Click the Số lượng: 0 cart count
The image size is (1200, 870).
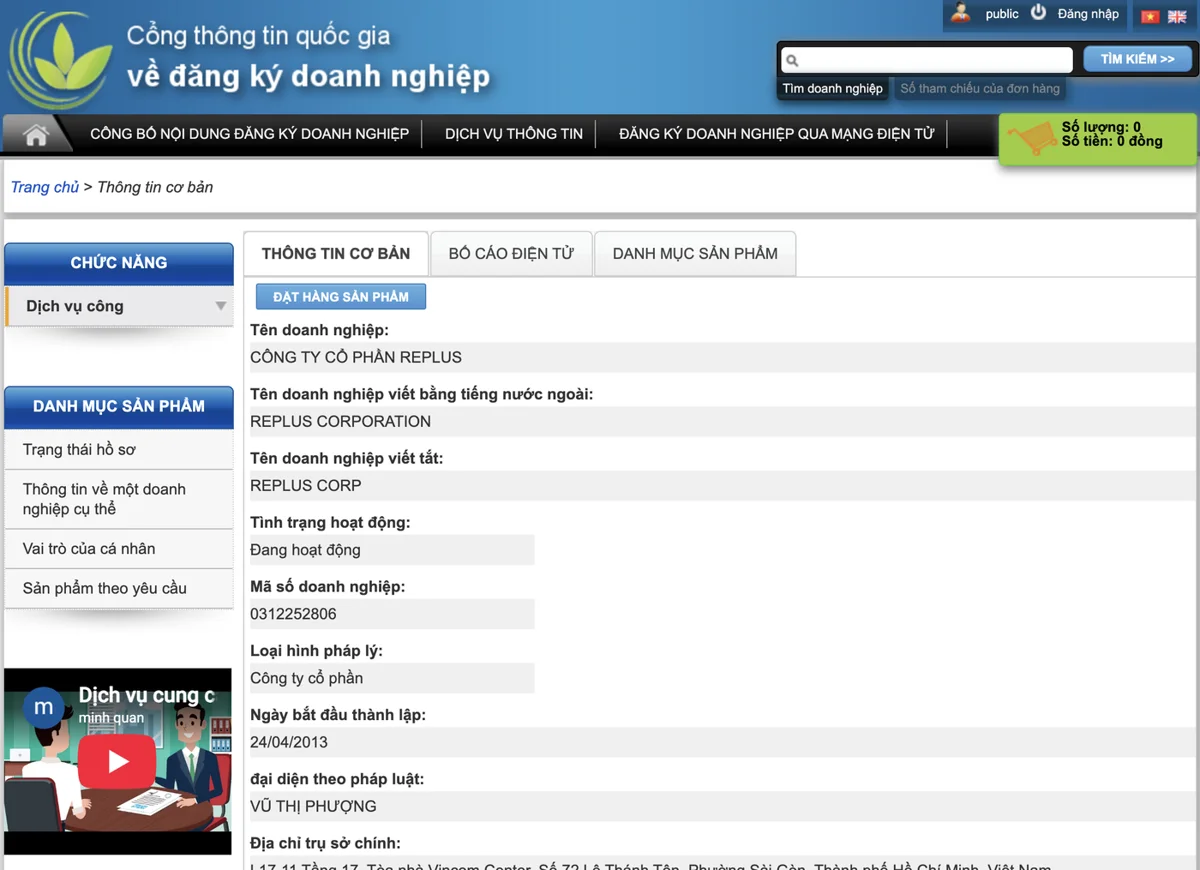pyautogui.click(x=1101, y=127)
